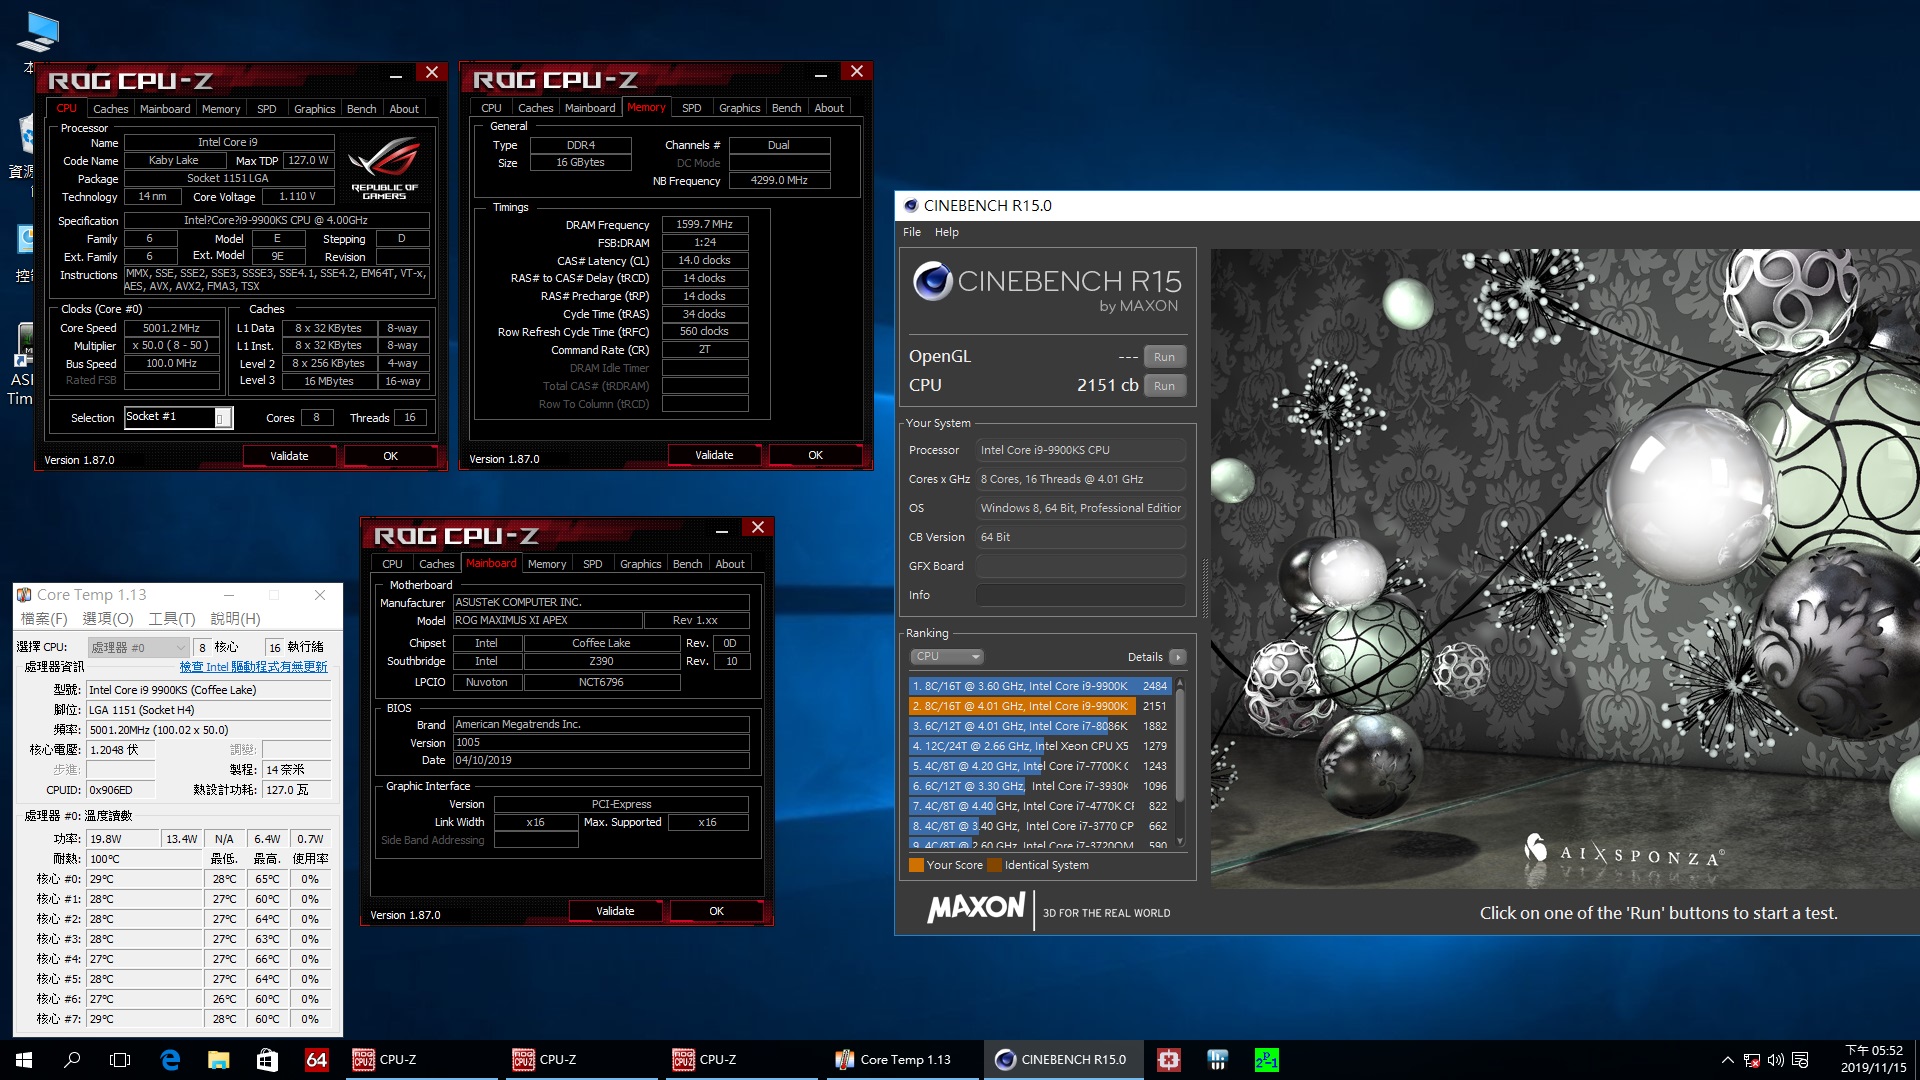Open 工具(T) menu in Core Temp
This screenshot has height=1080, width=1920.
pyautogui.click(x=172, y=619)
